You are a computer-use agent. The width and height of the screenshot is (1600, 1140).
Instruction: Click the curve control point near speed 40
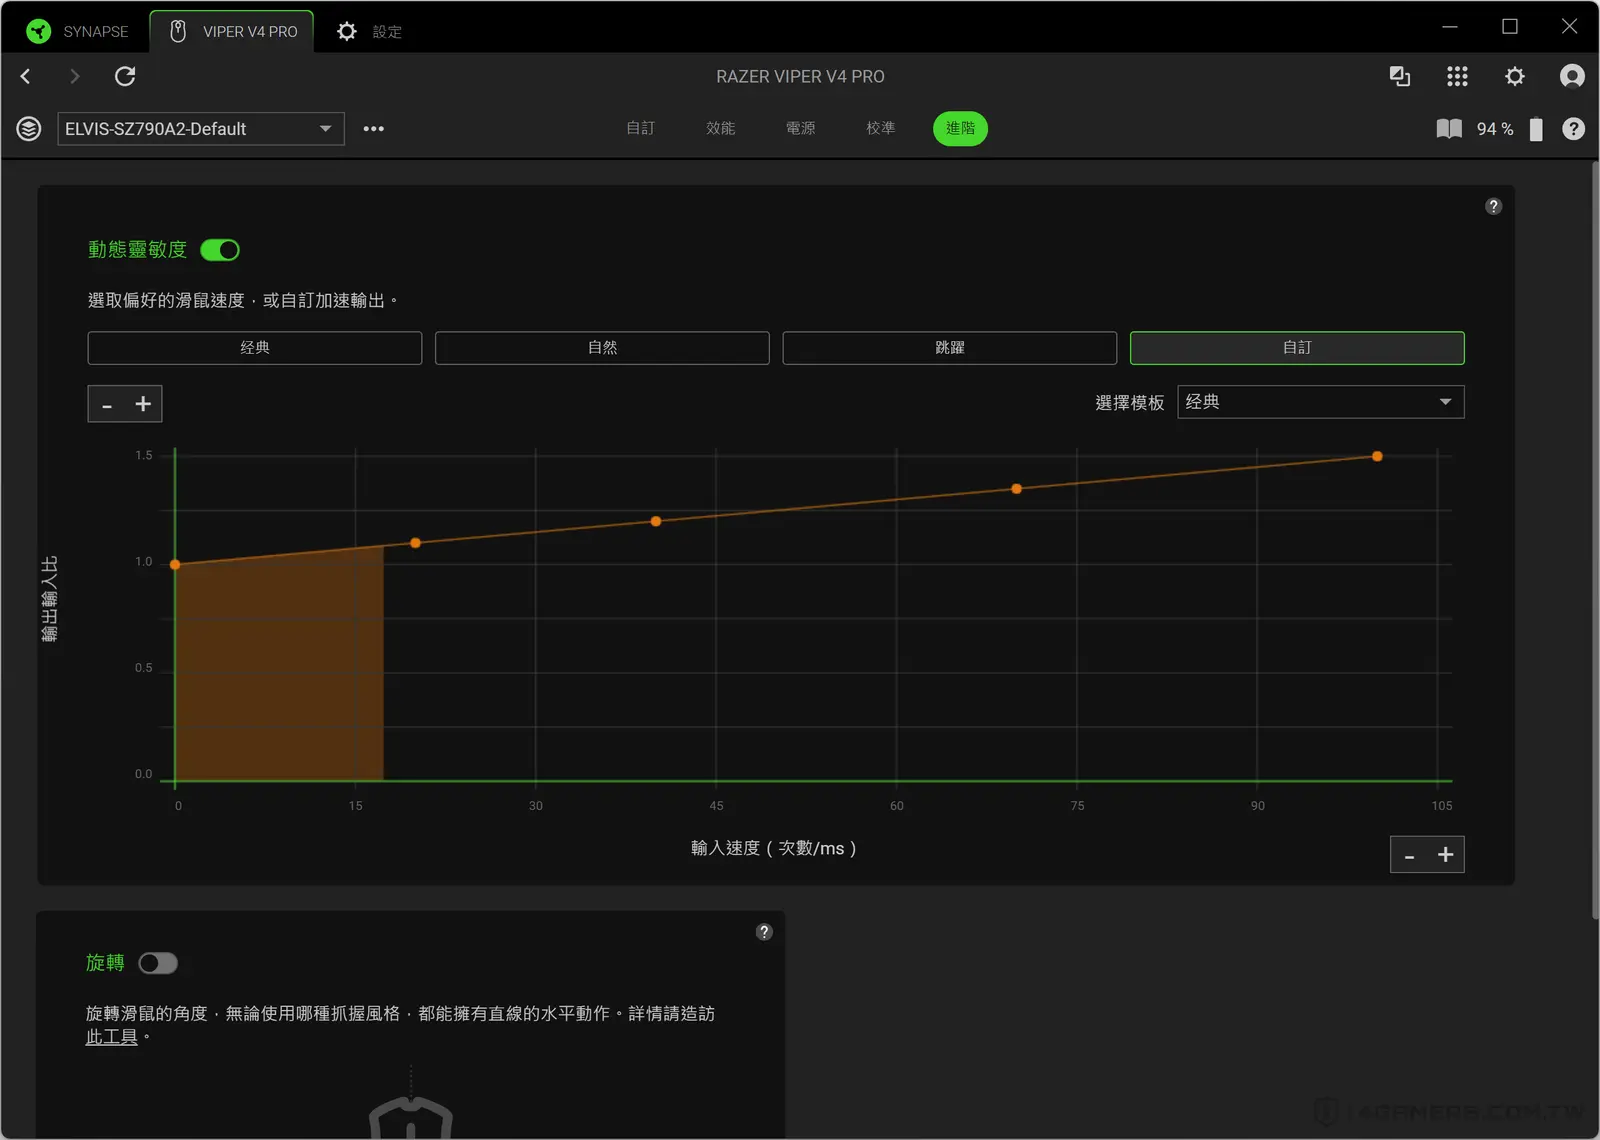coord(656,521)
